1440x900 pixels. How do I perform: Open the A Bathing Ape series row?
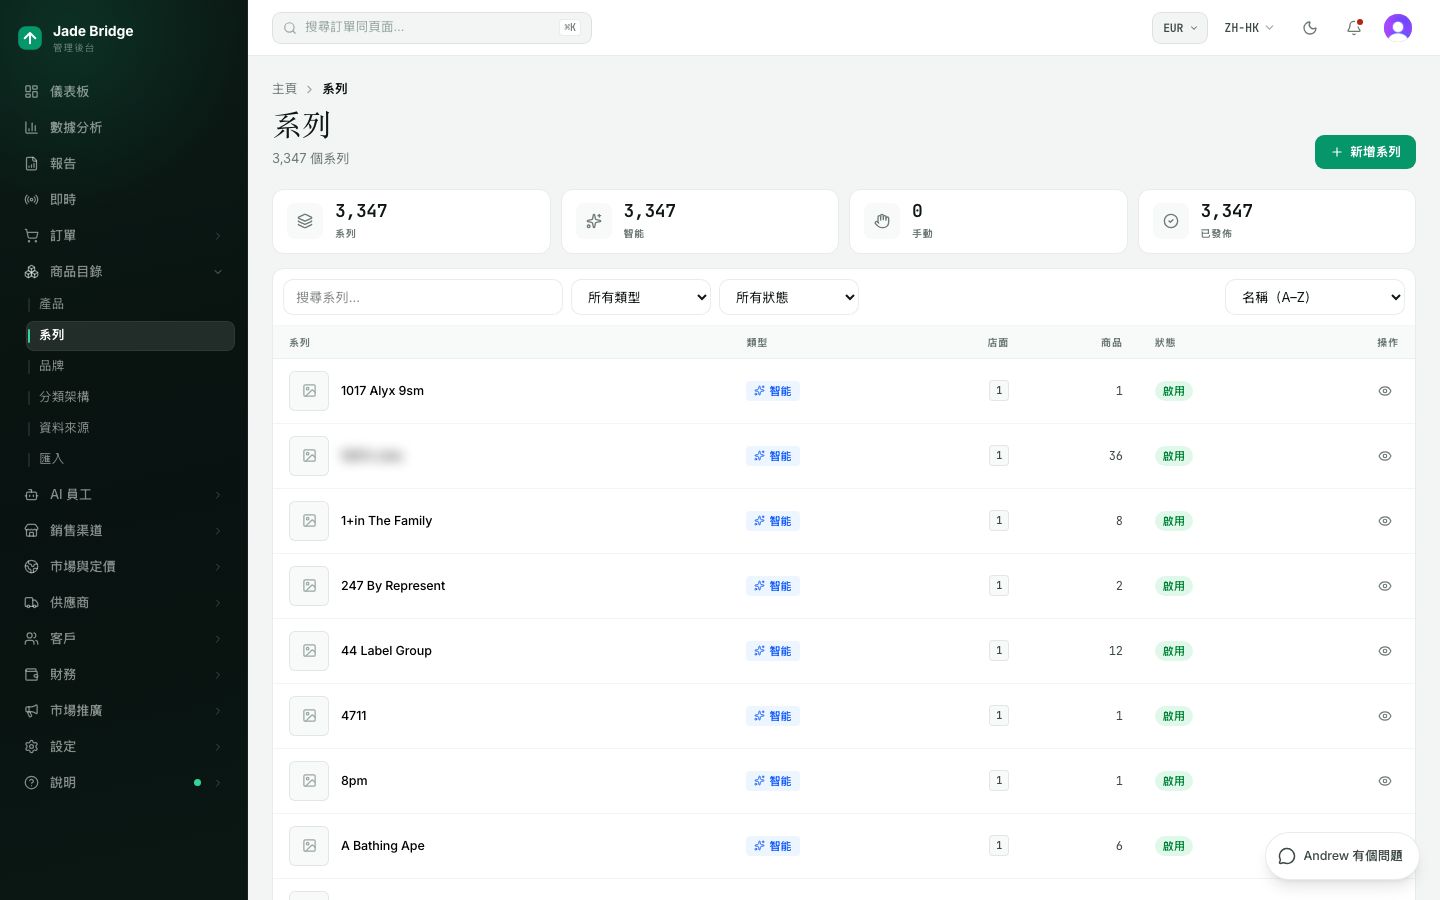(x=844, y=846)
